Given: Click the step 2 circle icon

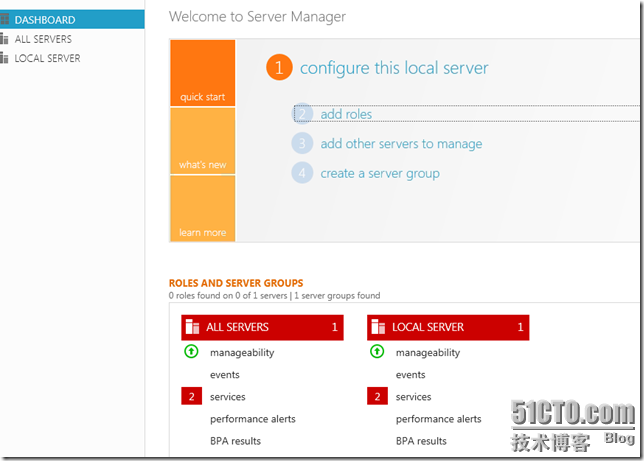Looking at the screenshot, I should [x=302, y=114].
